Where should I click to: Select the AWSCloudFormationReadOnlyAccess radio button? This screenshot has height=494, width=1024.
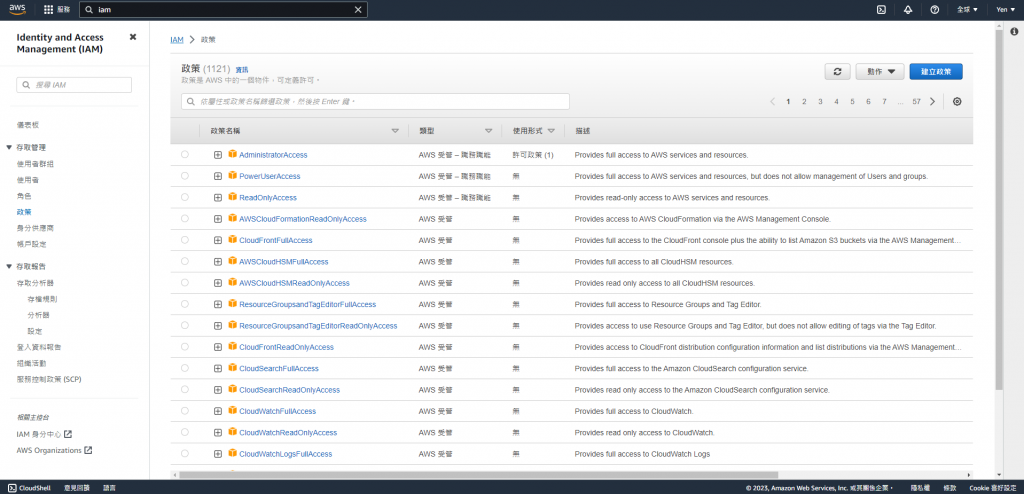tap(185, 219)
